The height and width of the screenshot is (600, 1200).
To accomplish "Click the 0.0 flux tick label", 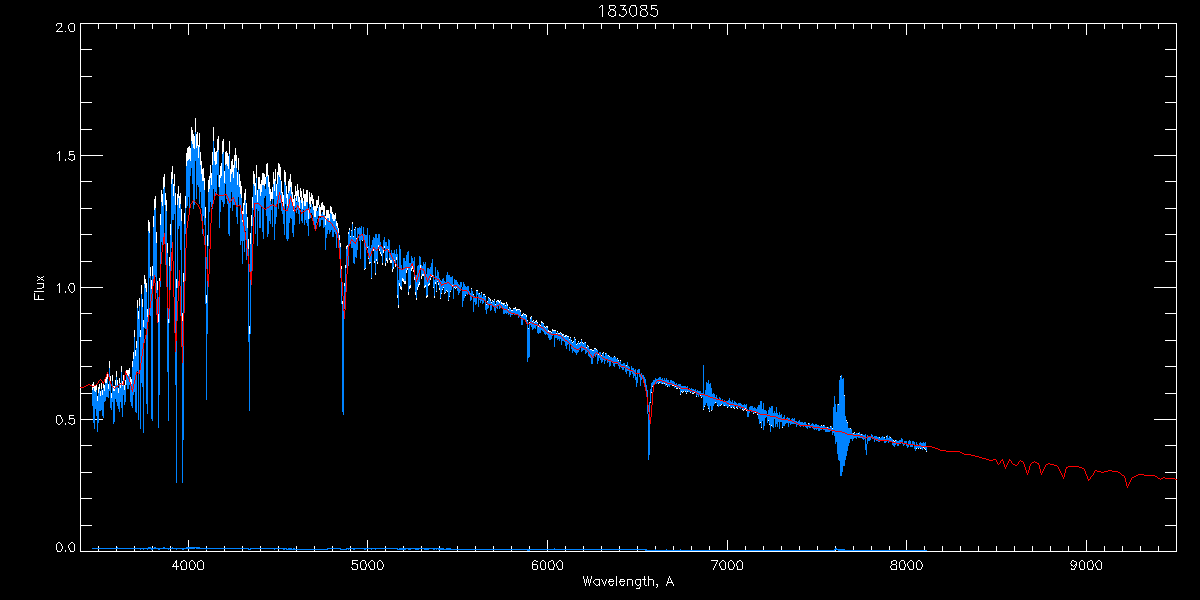I will (x=65, y=548).
